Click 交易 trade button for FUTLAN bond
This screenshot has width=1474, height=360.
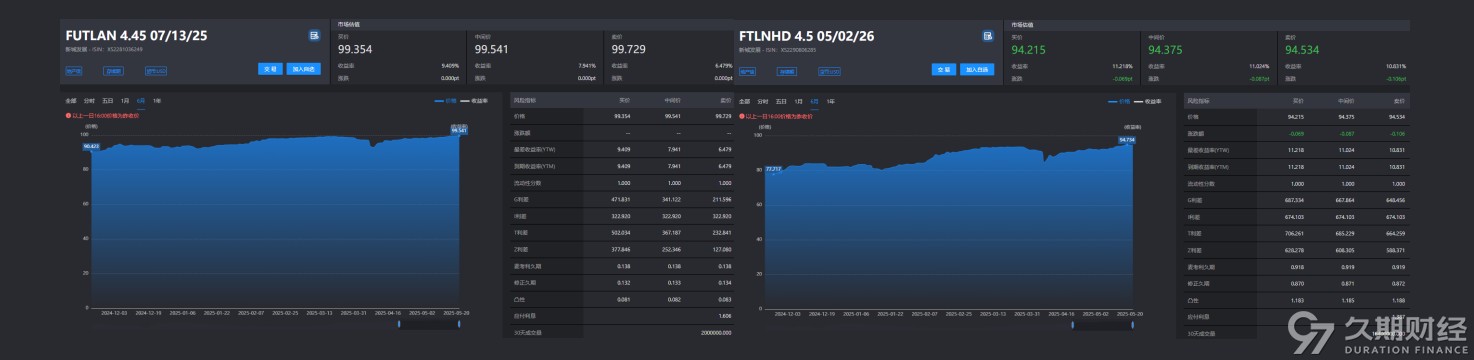pyautogui.click(x=270, y=70)
